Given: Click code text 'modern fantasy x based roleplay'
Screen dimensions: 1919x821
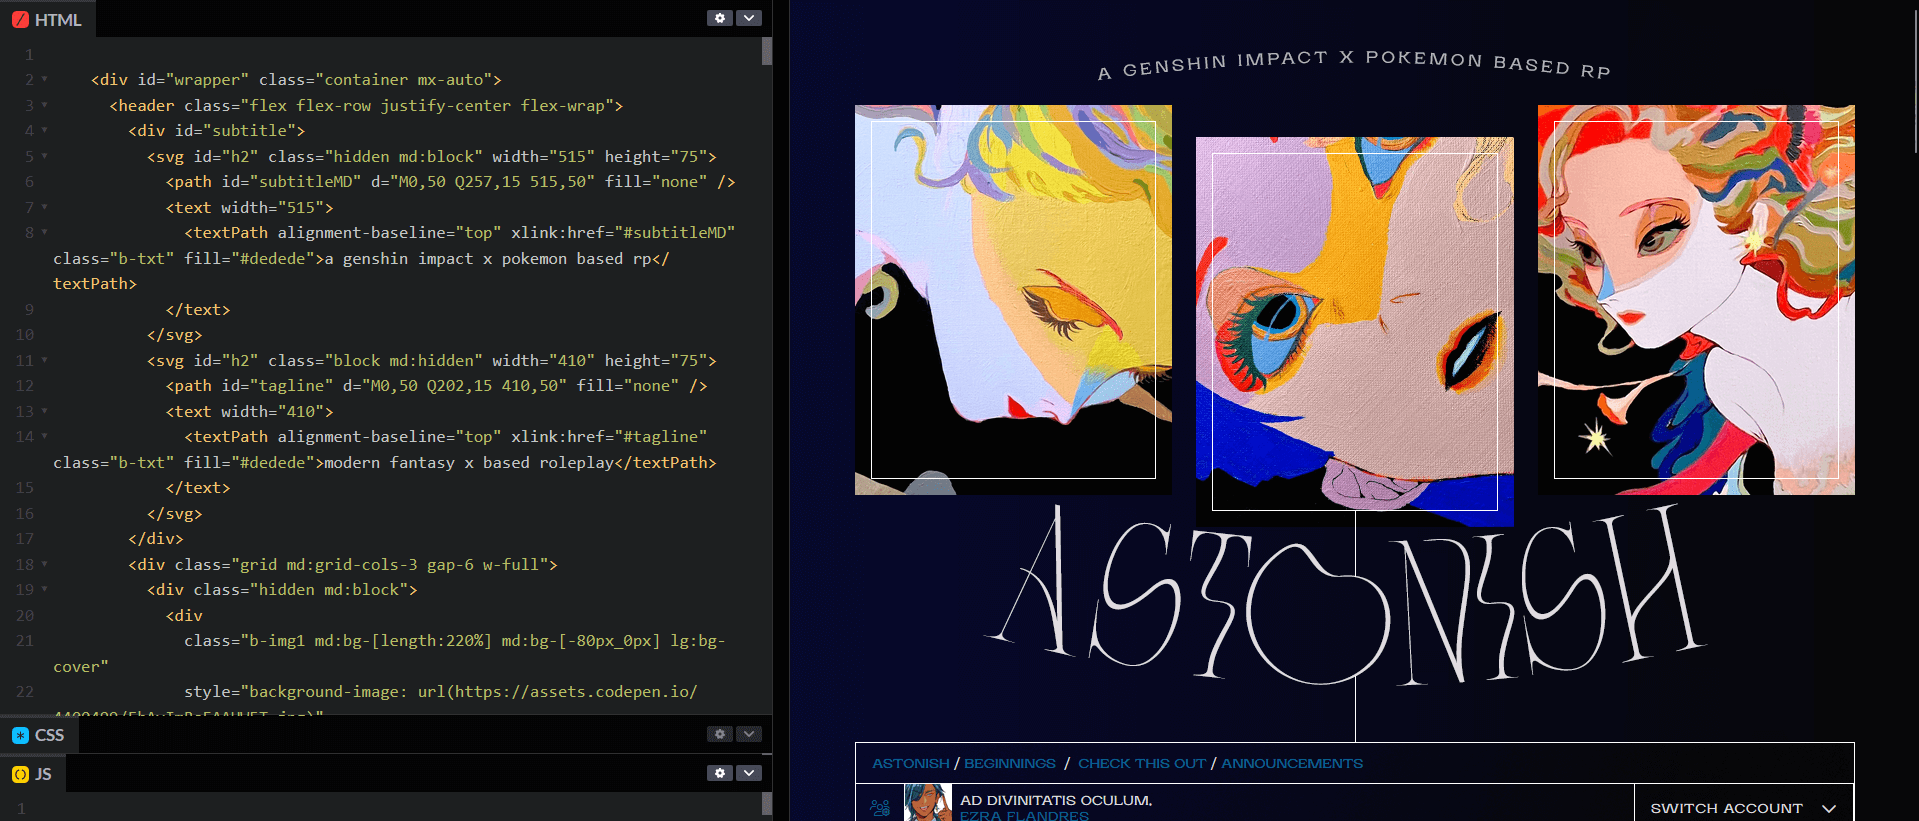Looking at the screenshot, I should tap(469, 462).
